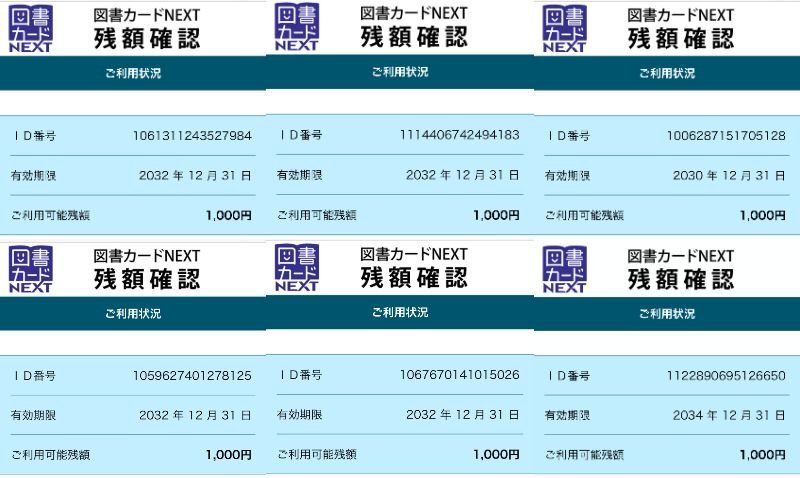Click ご利用状況 header above ID 1067670141015026
Screen dimensions: 800x478
pos(400,312)
